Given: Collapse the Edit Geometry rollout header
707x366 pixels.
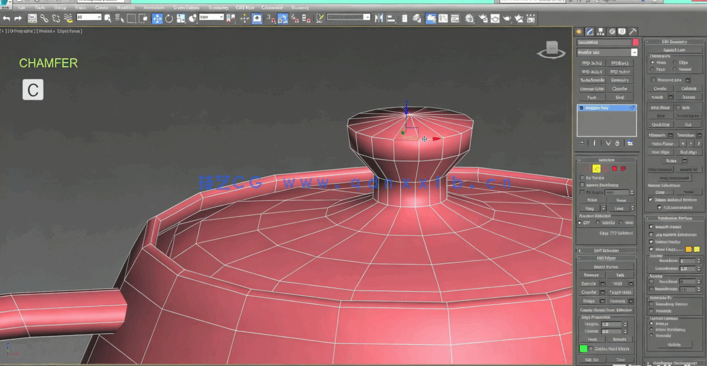Looking at the screenshot, I should [675, 41].
